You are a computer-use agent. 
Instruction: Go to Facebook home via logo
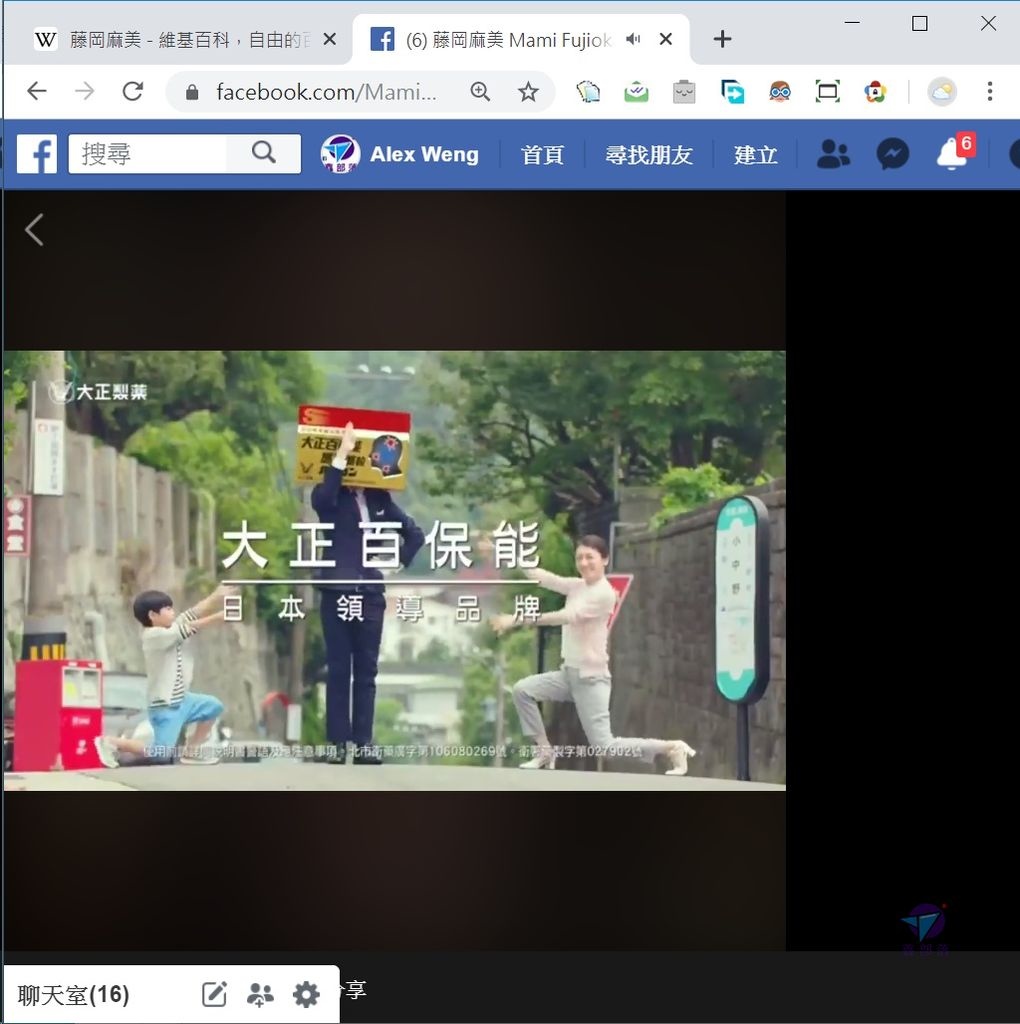37,154
